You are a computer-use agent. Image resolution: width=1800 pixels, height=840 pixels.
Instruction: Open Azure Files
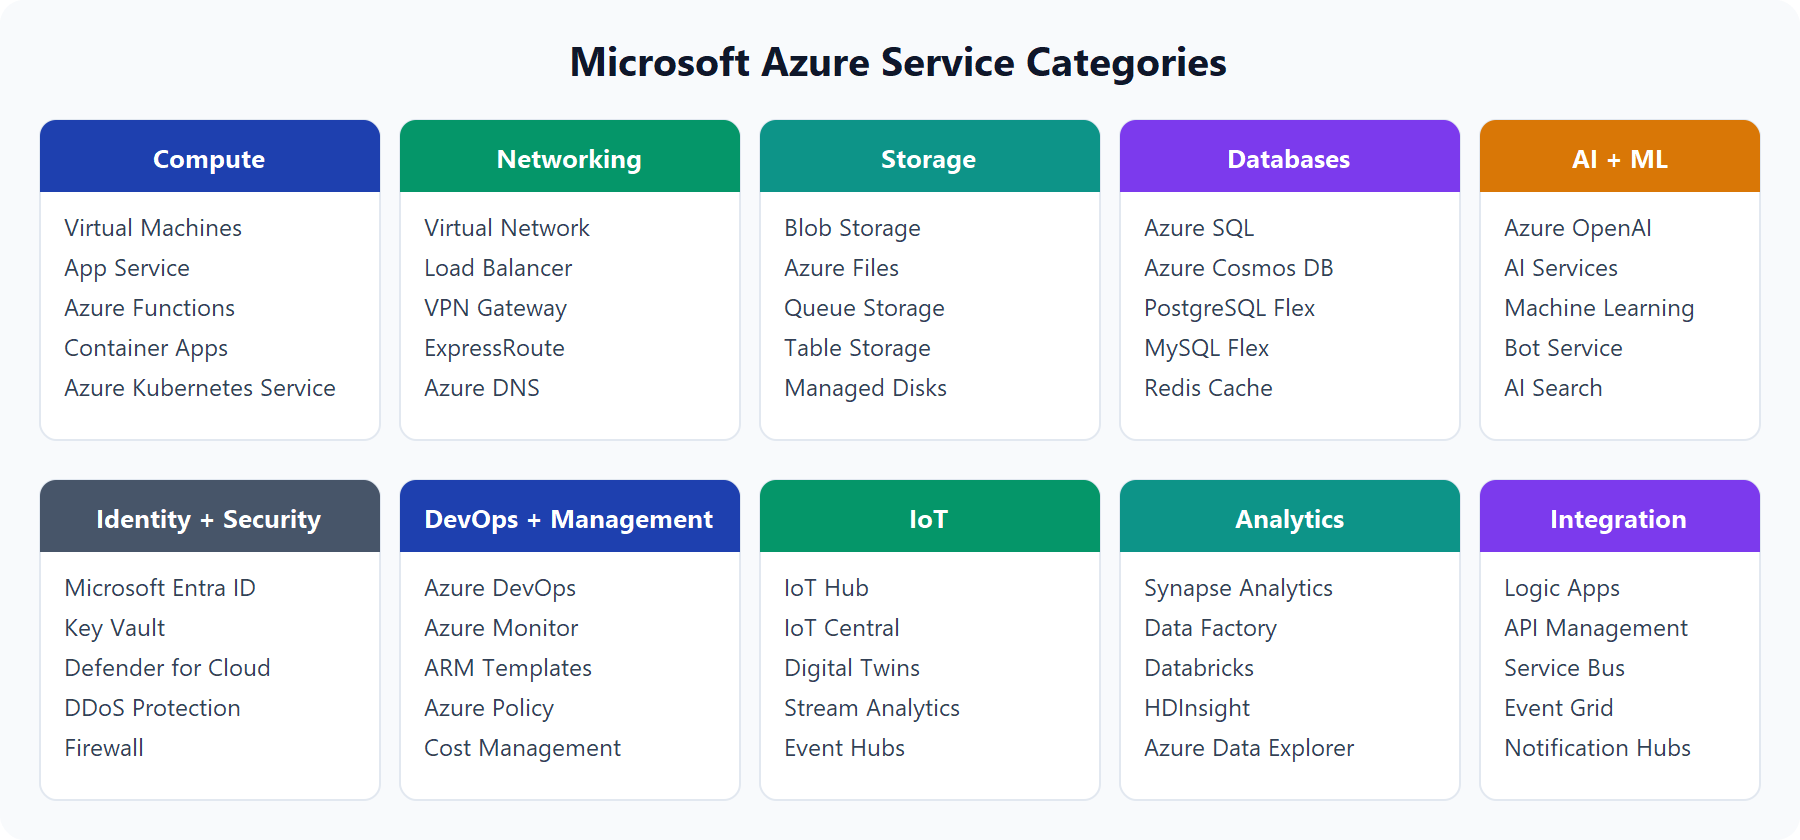pos(841,268)
